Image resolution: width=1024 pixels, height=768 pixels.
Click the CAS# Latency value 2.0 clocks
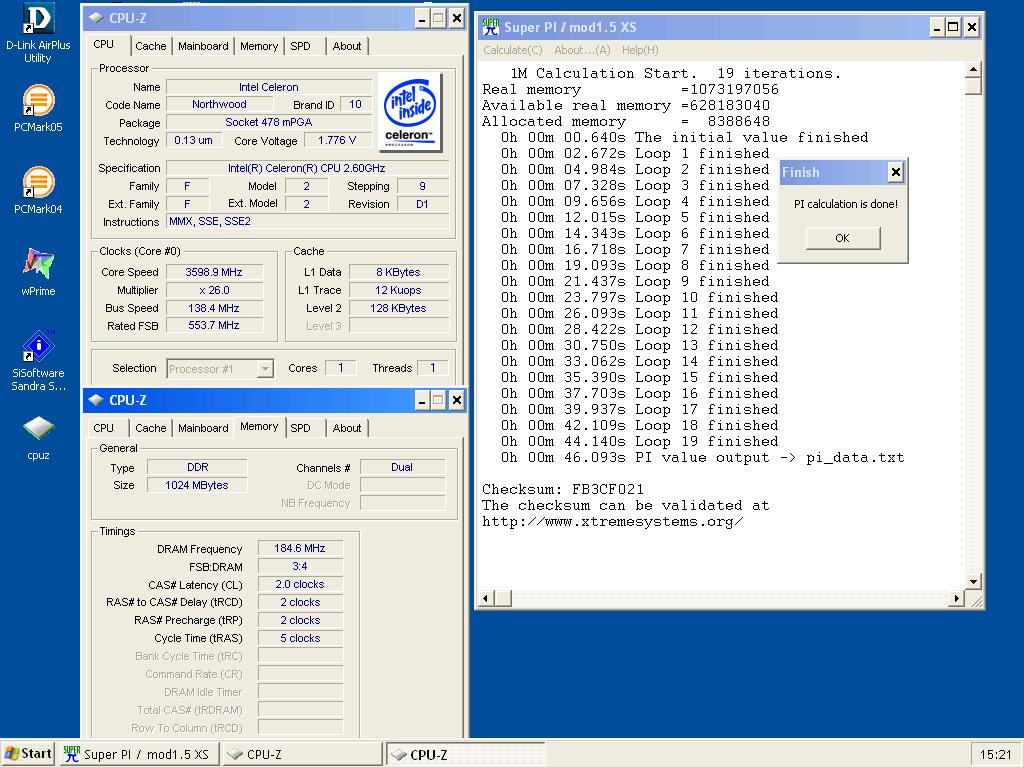[300, 584]
